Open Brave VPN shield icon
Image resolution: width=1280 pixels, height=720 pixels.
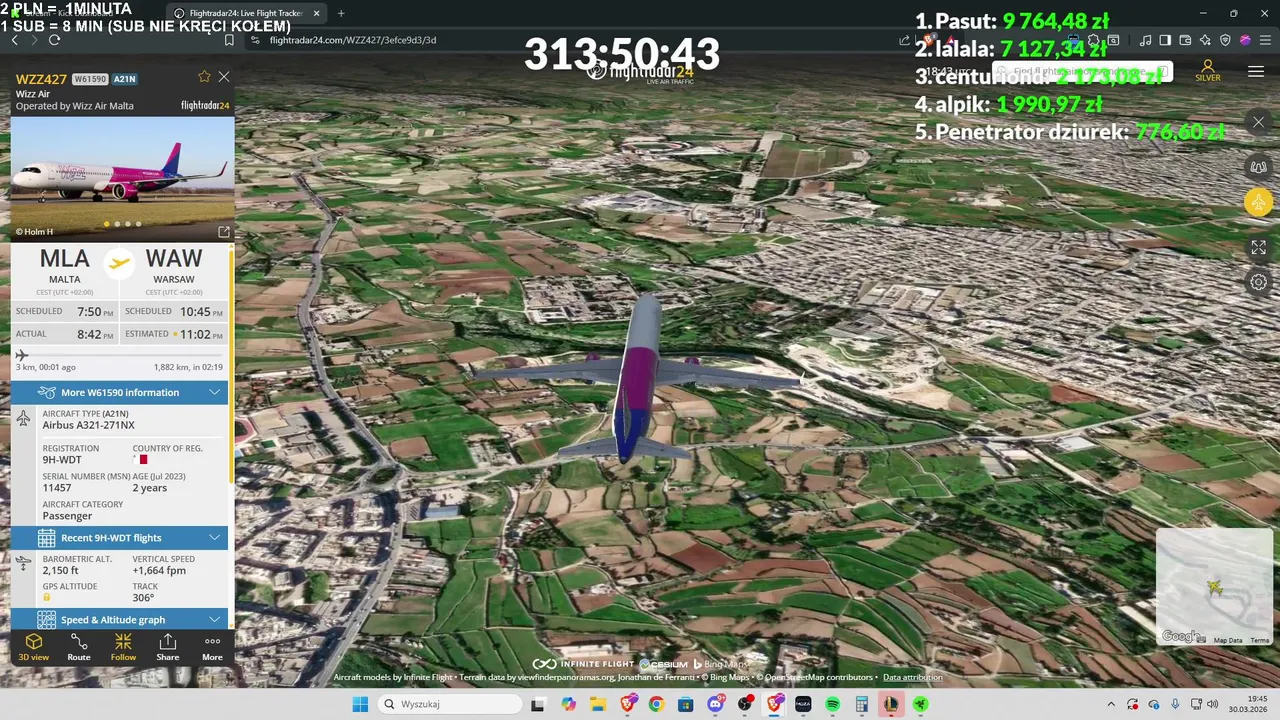tap(1225, 40)
